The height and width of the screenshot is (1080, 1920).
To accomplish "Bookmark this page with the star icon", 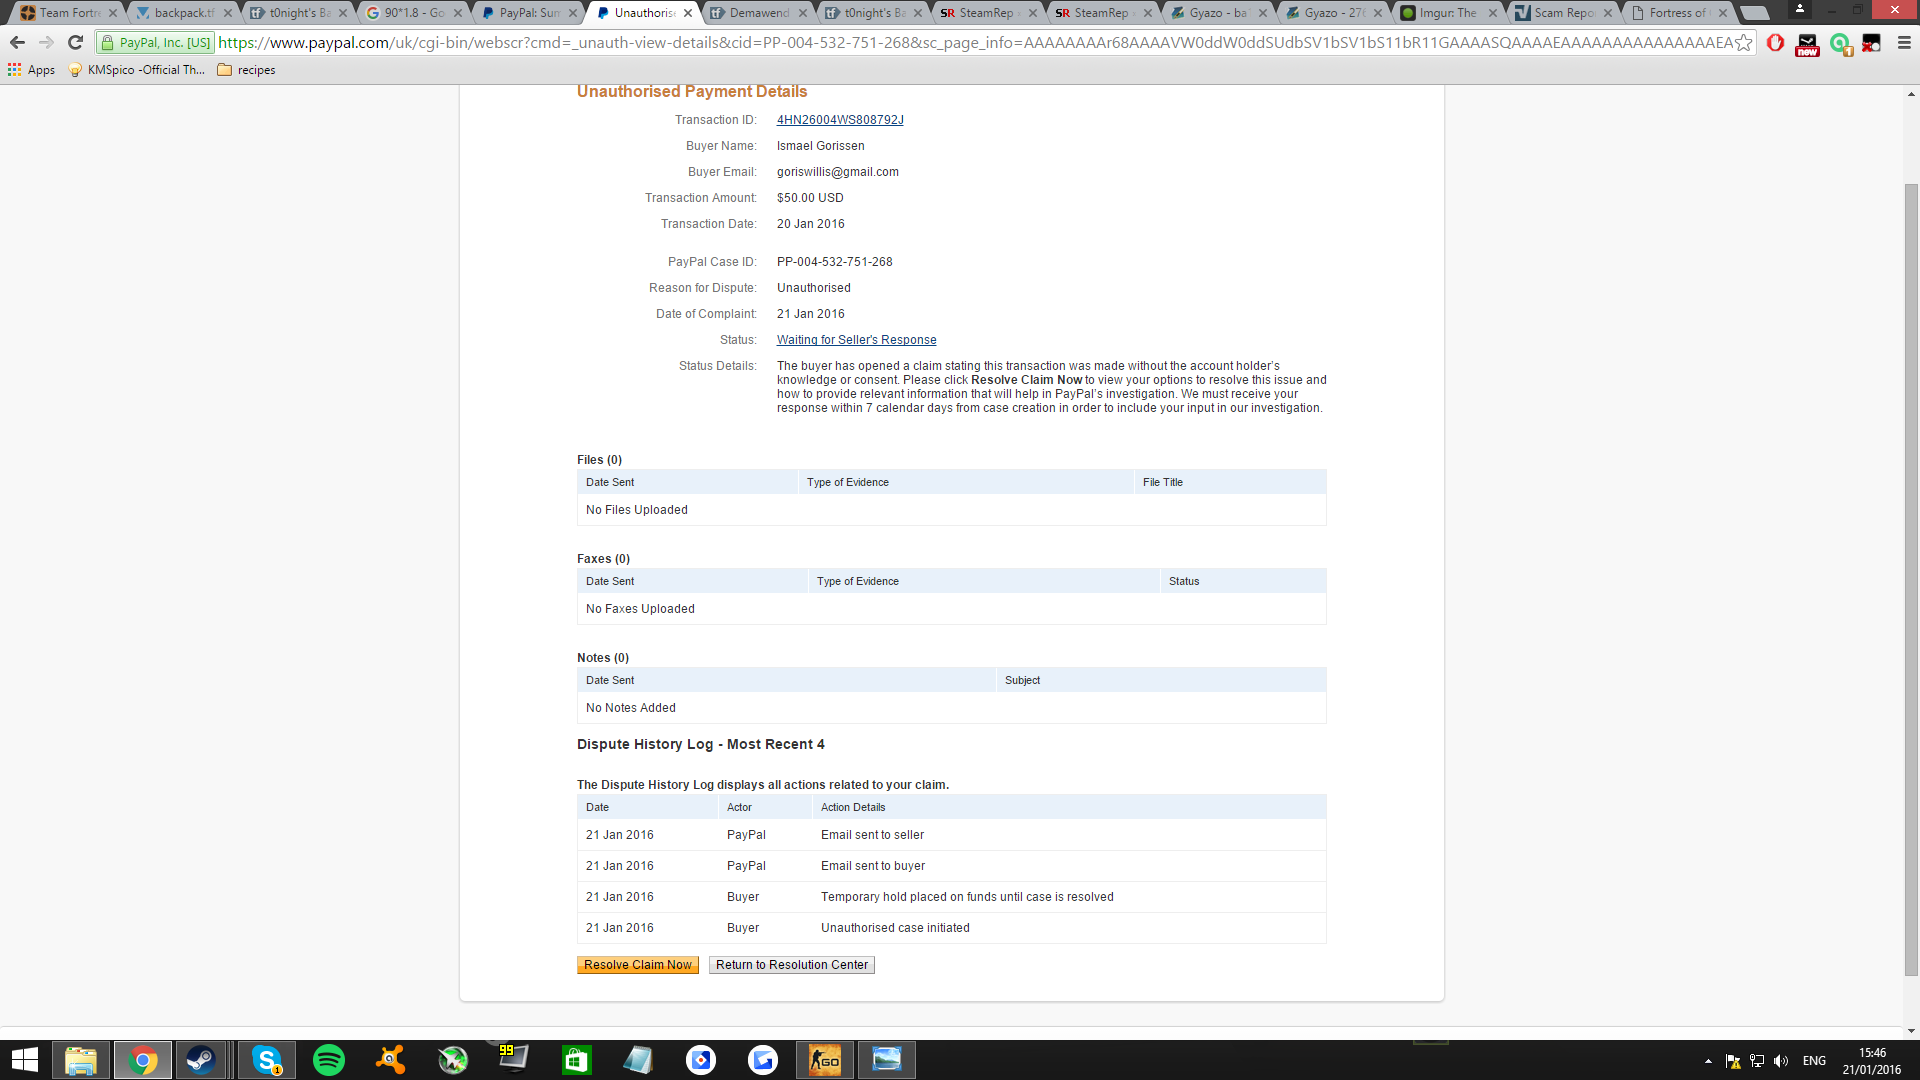I will (x=1743, y=43).
